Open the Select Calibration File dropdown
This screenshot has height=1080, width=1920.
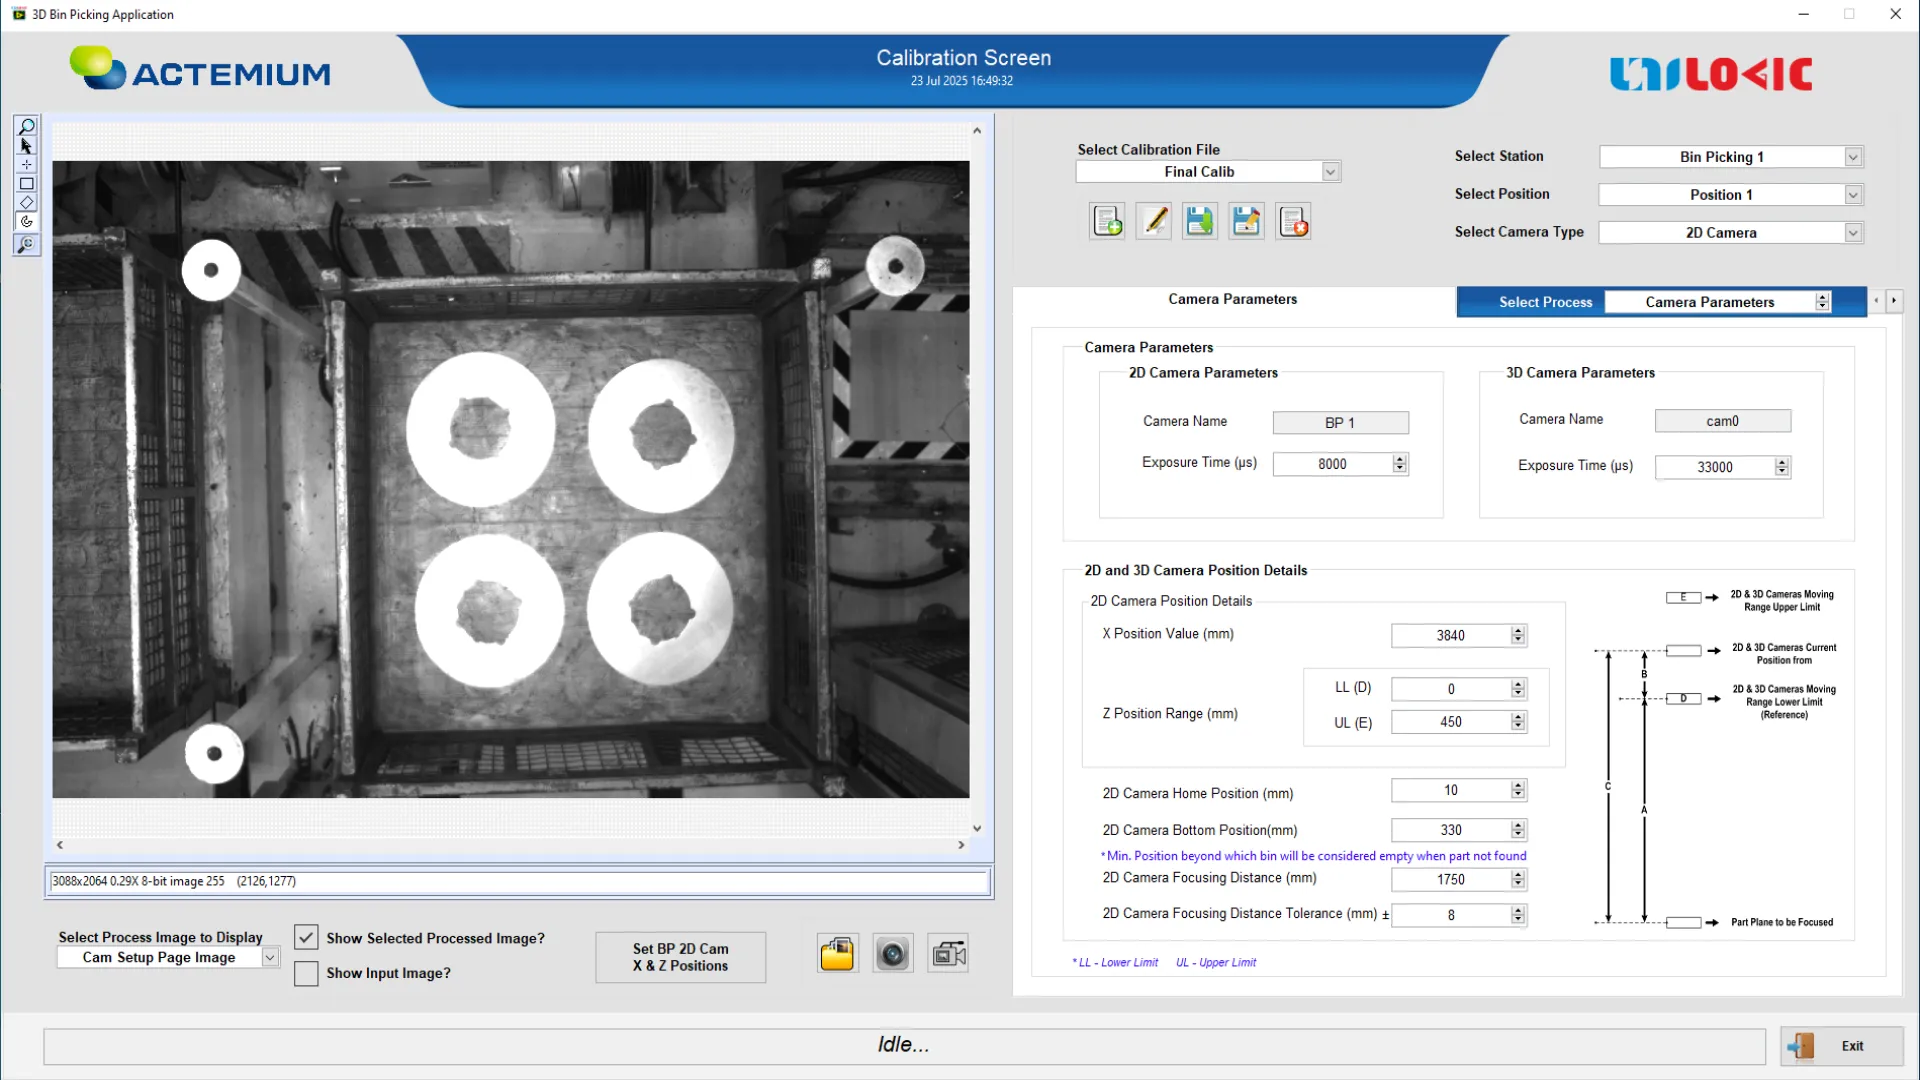click(1330, 172)
